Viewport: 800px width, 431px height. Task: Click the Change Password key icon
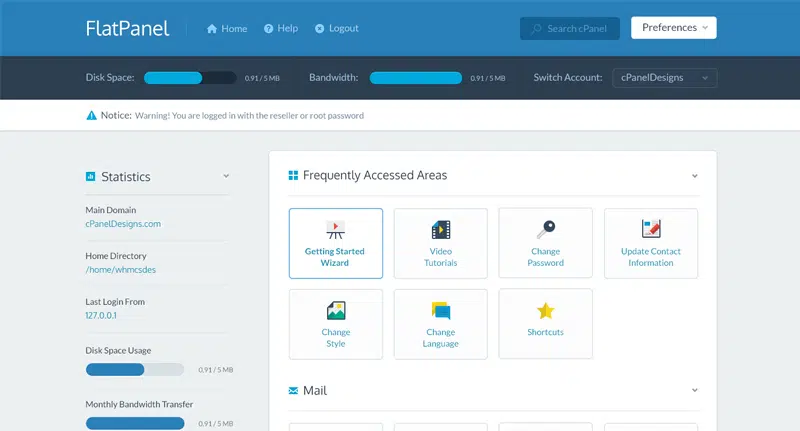tap(545, 229)
